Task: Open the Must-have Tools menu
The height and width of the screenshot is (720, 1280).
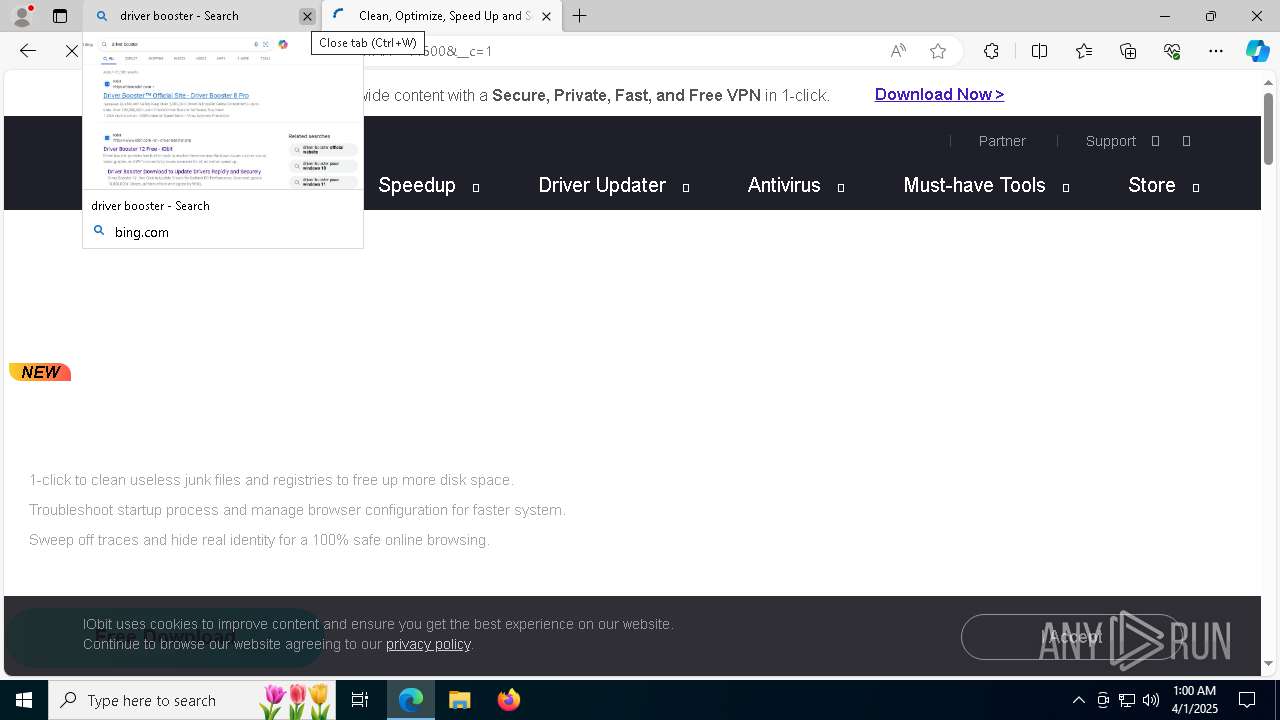Action: click(974, 185)
